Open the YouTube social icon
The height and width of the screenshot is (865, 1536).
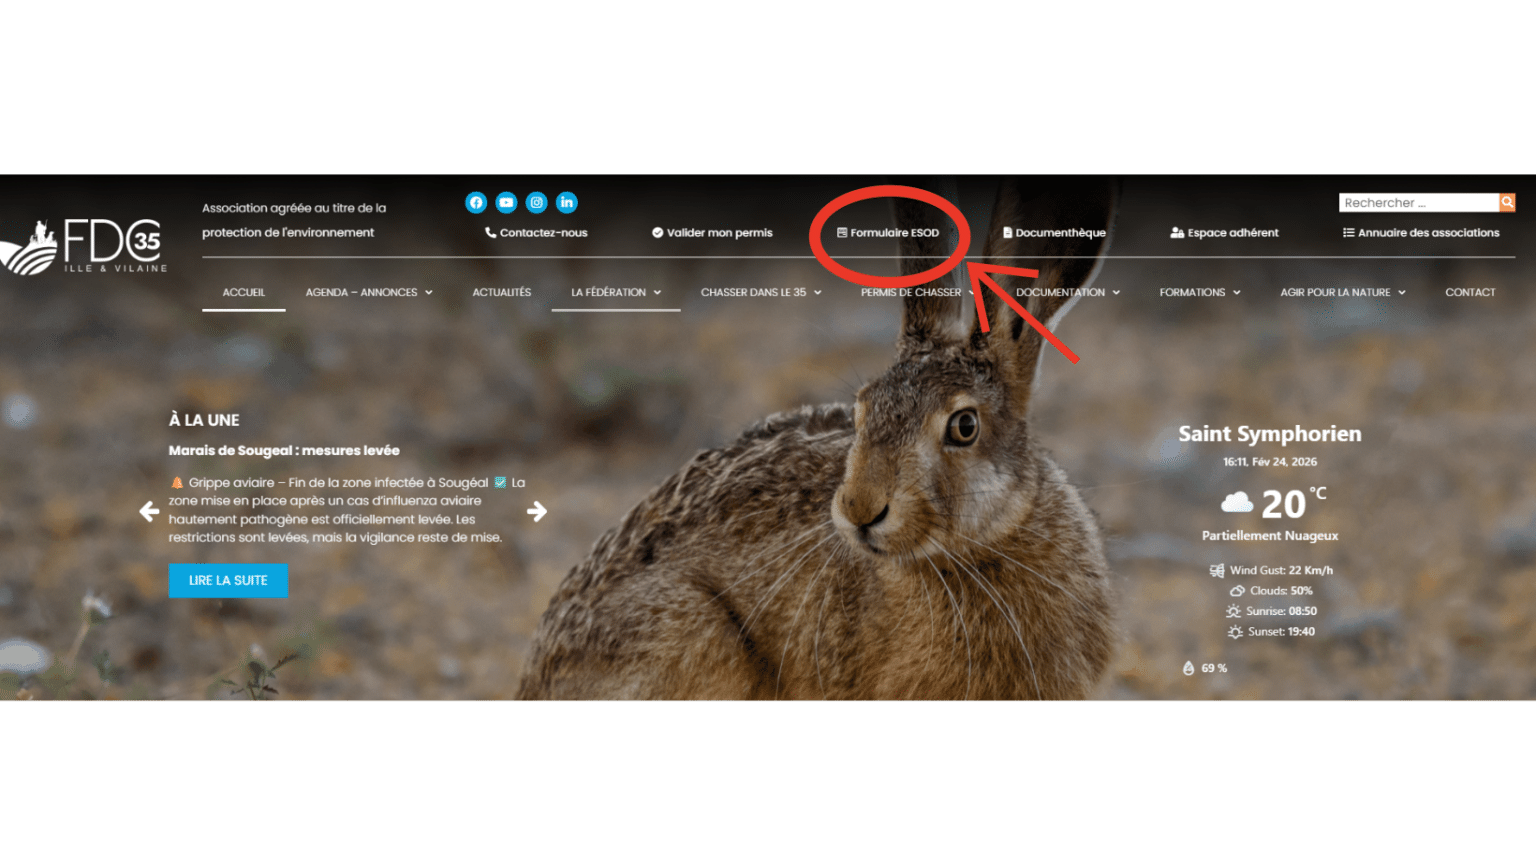[x=506, y=203]
